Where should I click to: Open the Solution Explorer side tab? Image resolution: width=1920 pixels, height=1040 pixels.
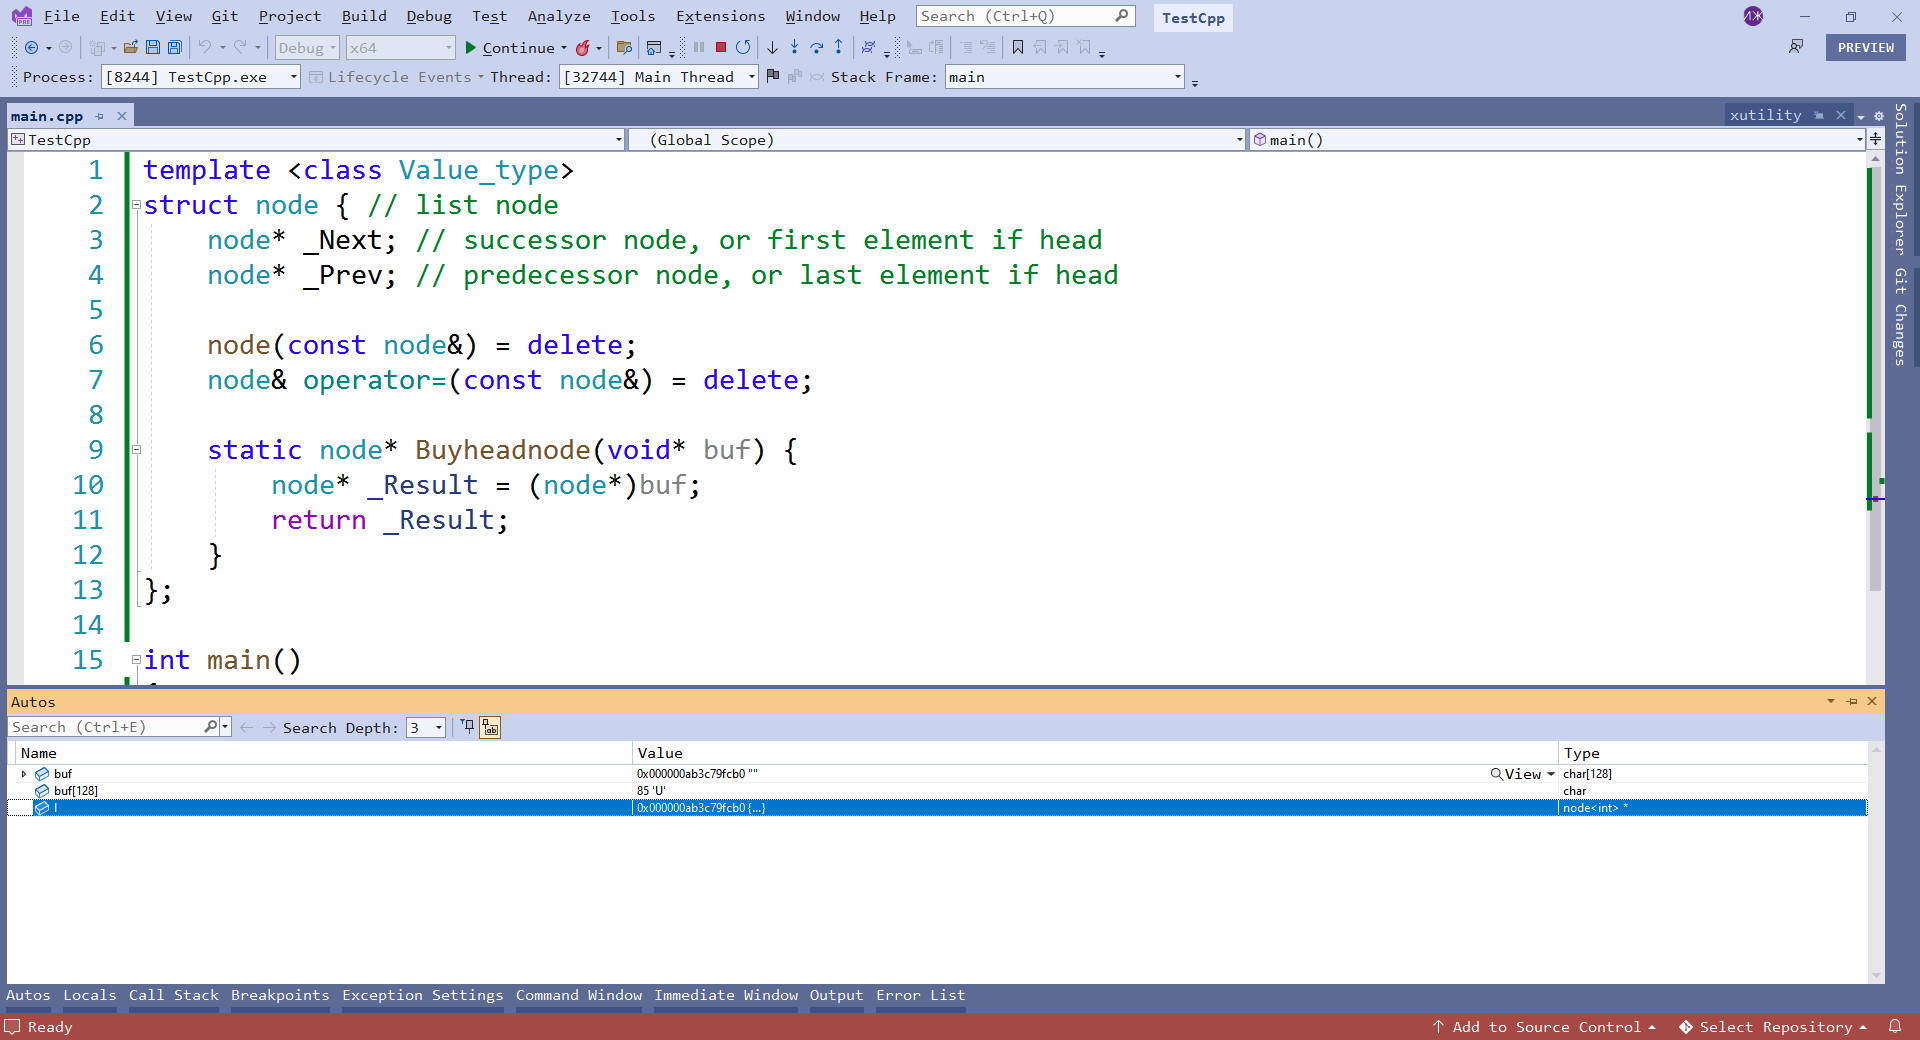[x=1900, y=178]
